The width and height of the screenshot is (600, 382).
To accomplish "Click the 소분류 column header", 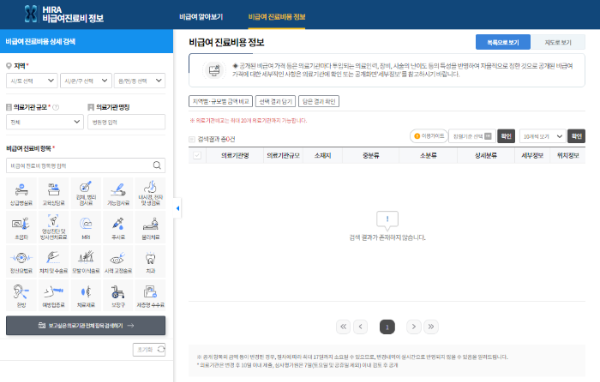I will click(428, 155).
